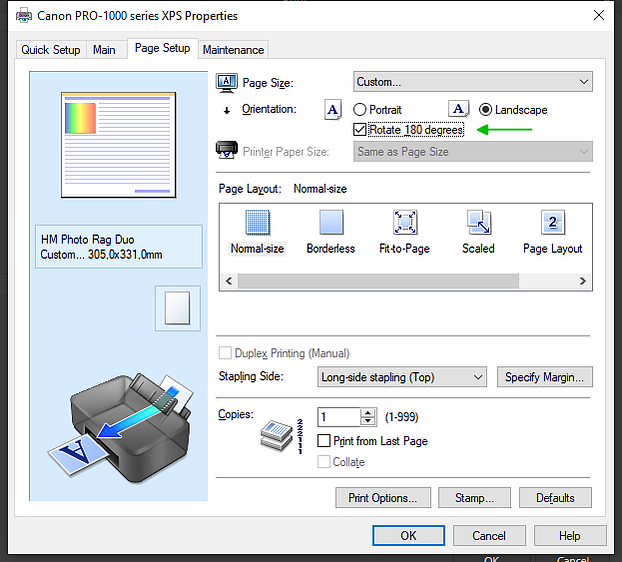Decrease copies with down spinner arrow
Screen dimensions: 622x562
pos(368,421)
